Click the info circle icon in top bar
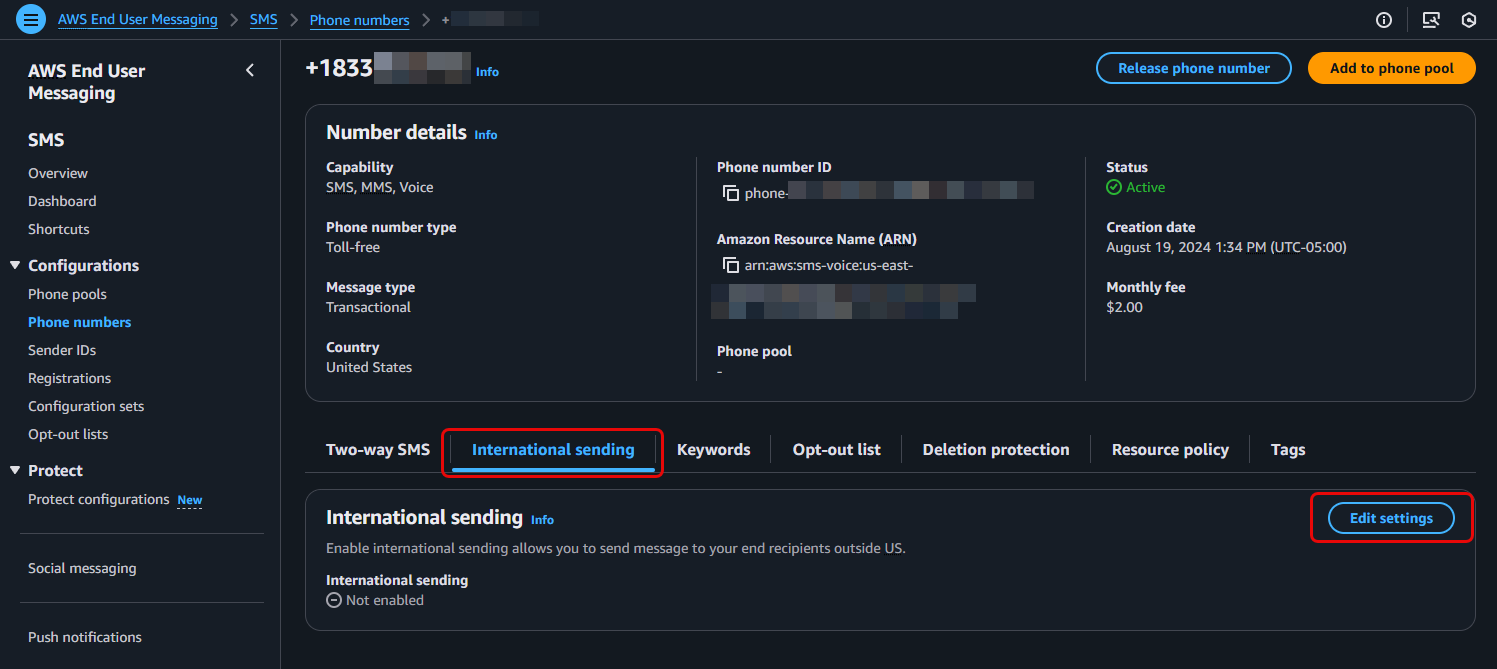The image size is (1497, 669). pos(1384,19)
